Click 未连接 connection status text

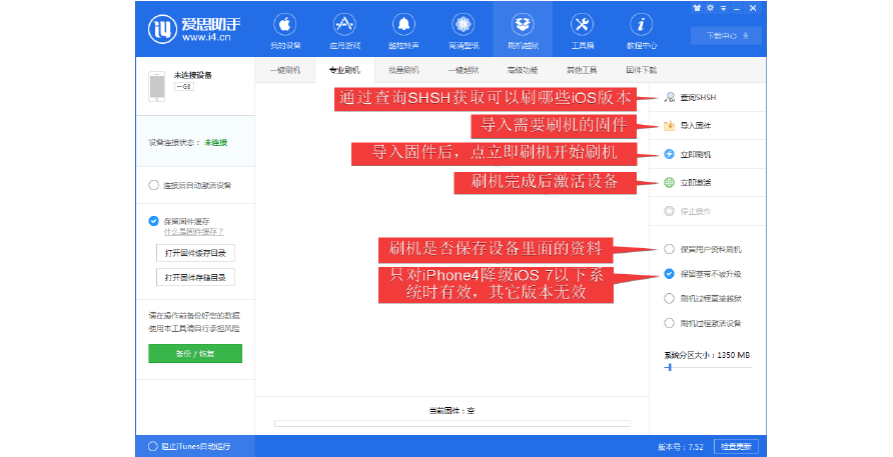[216, 142]
